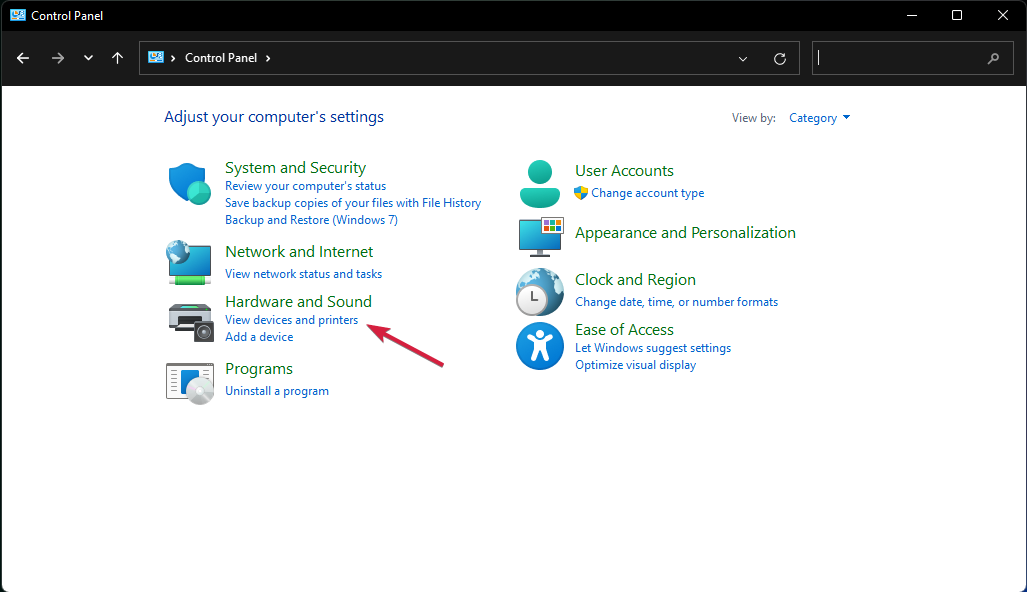
Task: Expand the chevron after Control Panel breadcrumb
Action: (x=268, y=58)
